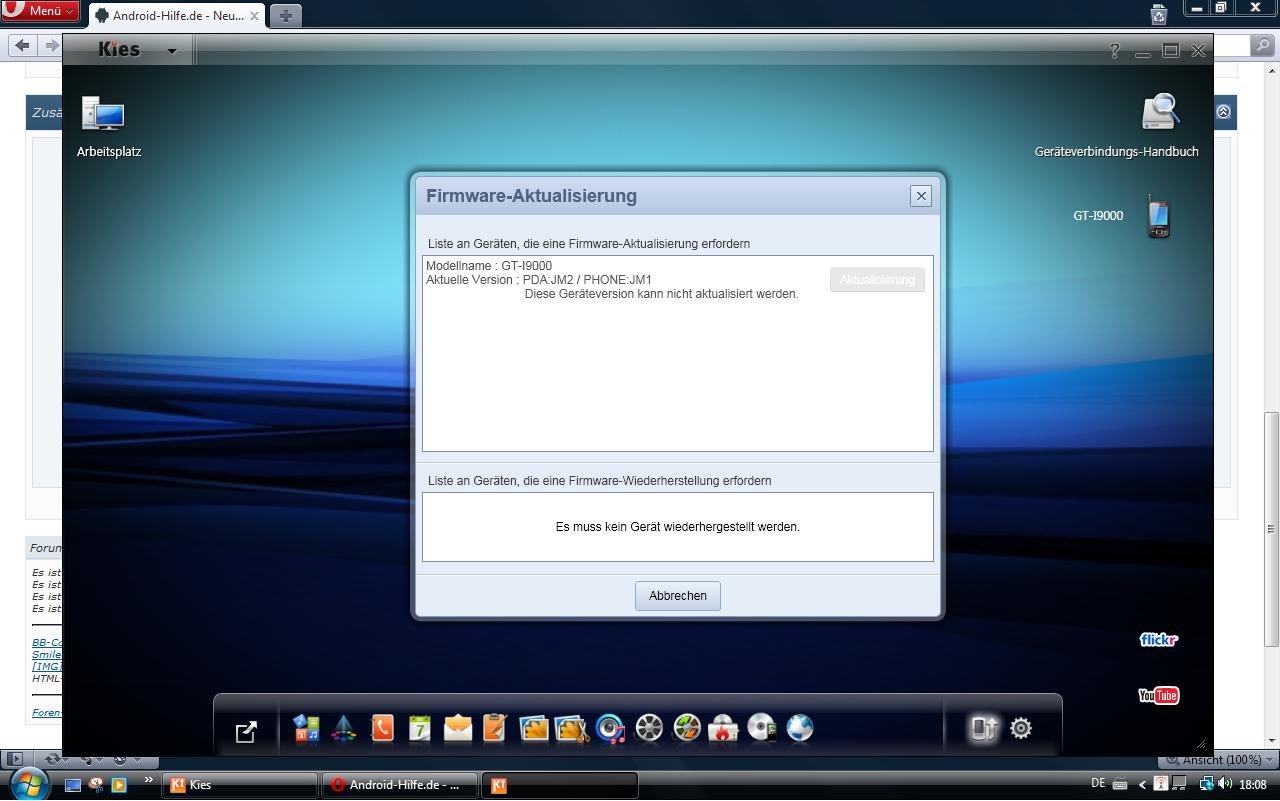Switch to the Android-Hilfe.de browser tab
The height and width of the screenshot is (801, 1280).
point(177,16)
